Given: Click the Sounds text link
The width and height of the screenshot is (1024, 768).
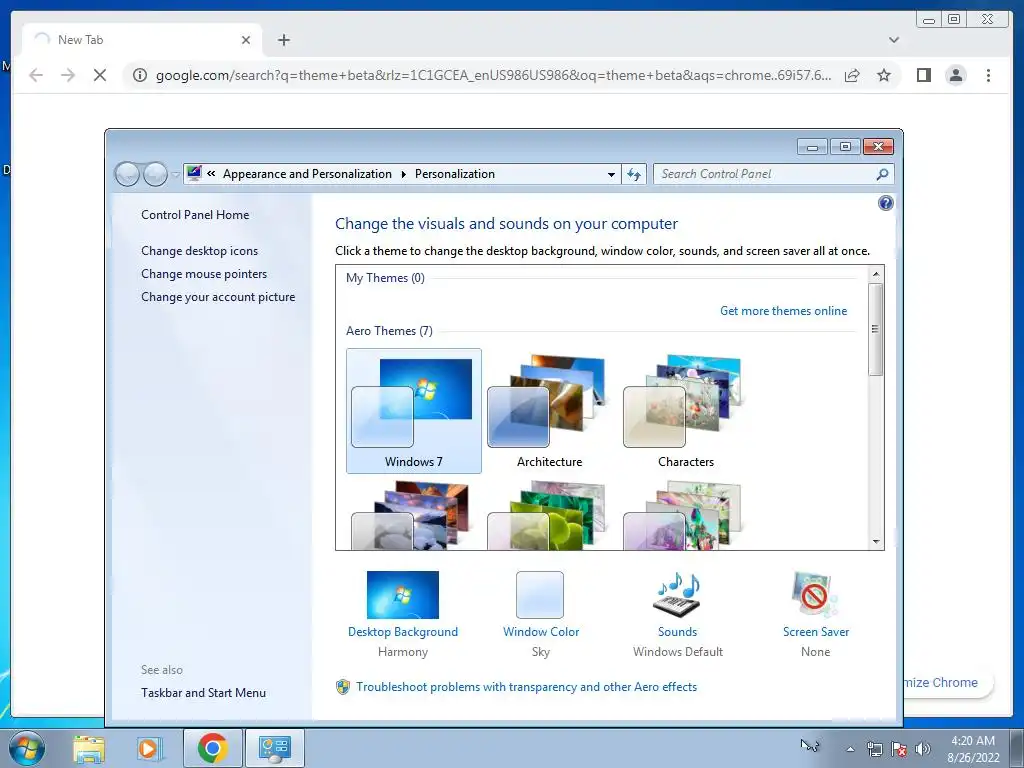Looking at the screenshot, I should tap(677, 632).
